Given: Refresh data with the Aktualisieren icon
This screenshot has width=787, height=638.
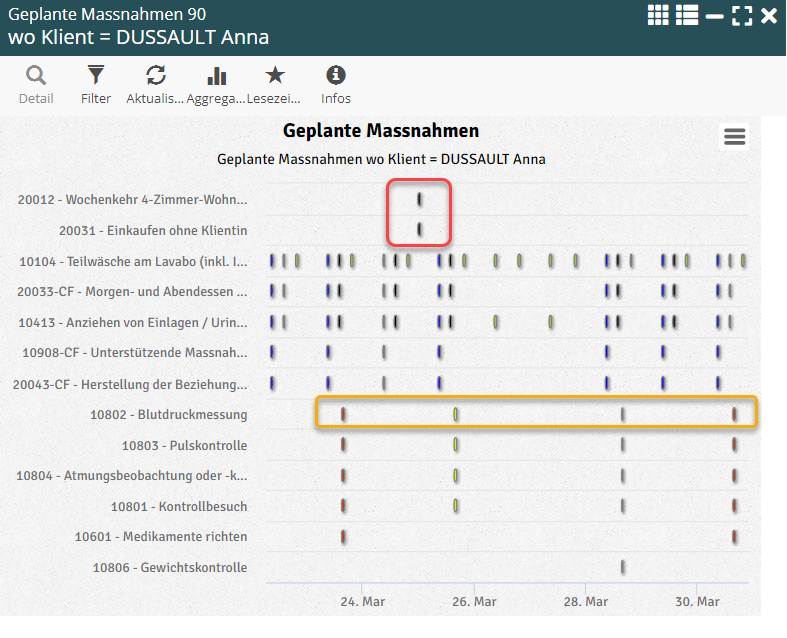Looking at the screenshot, I should coord(156,76).
